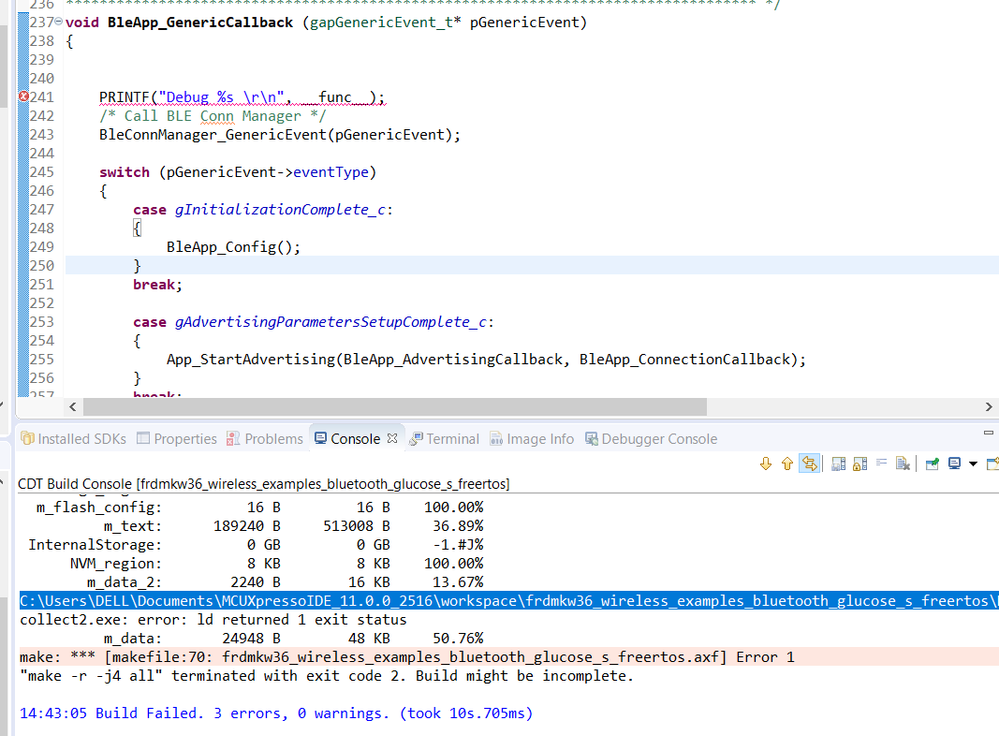Collapse function fold at line 237
This screenshot has height=736, width=999.
[x=59, y=22]
